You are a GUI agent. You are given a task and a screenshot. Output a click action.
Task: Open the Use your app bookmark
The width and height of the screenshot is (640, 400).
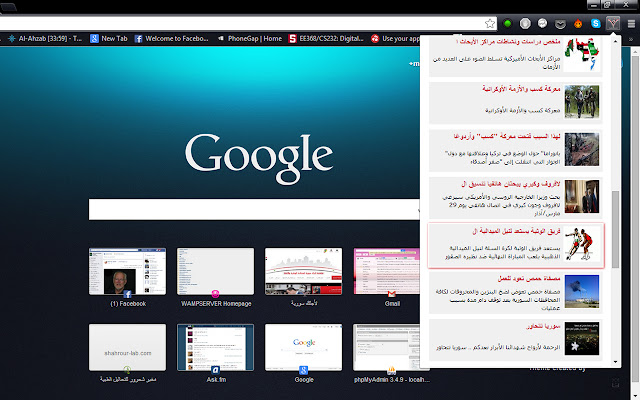[x=396, y=39]
